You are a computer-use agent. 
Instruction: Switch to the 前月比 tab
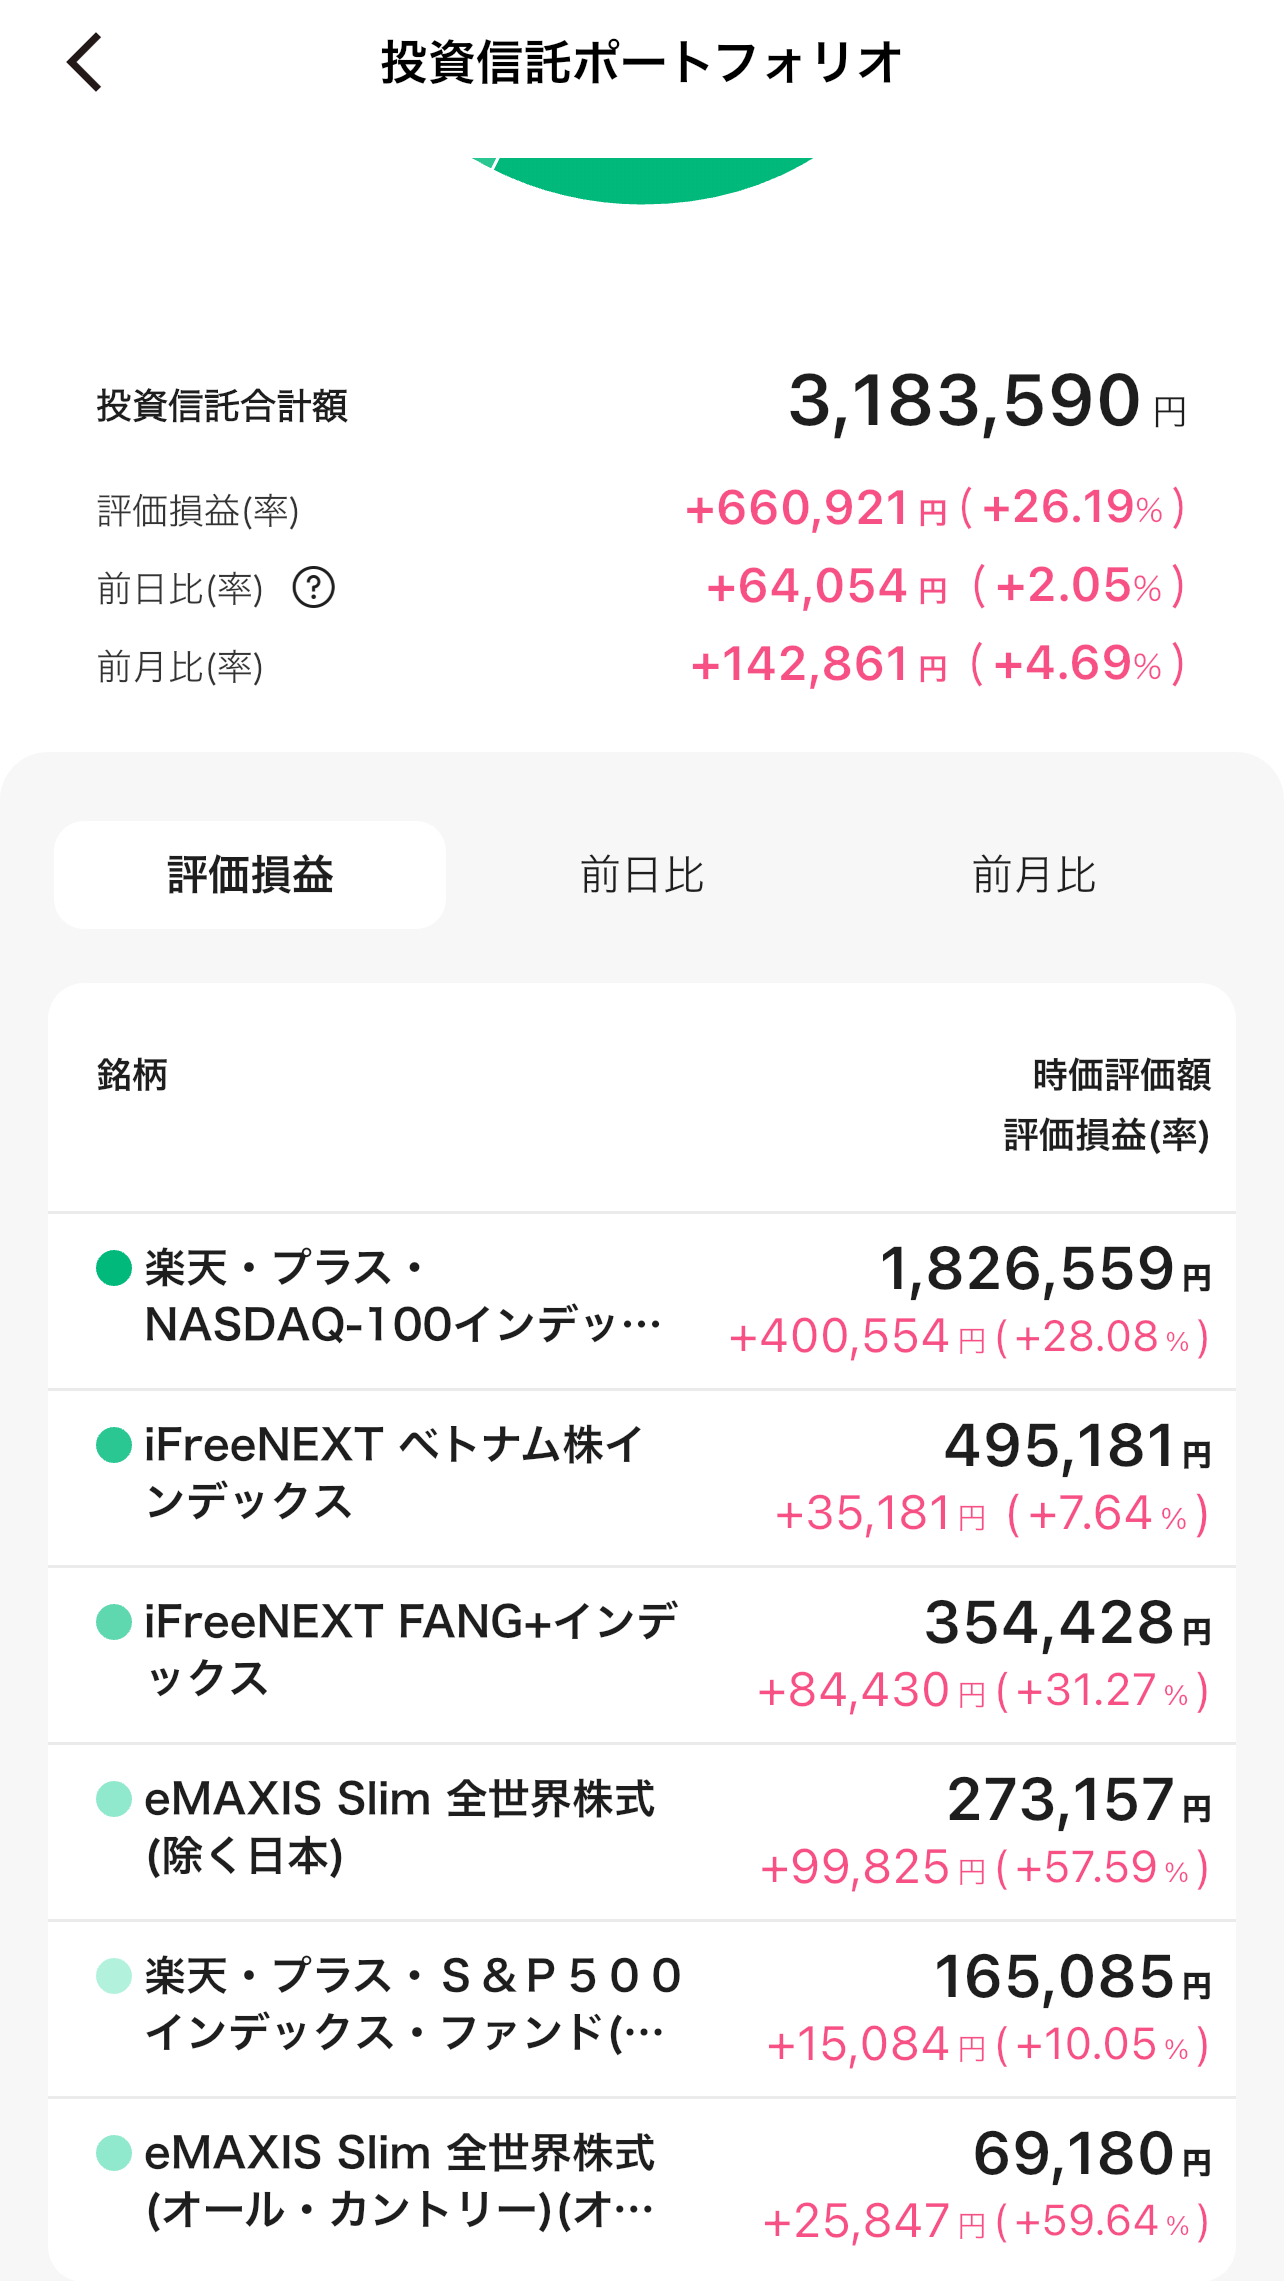click(x=1034, y=875)
